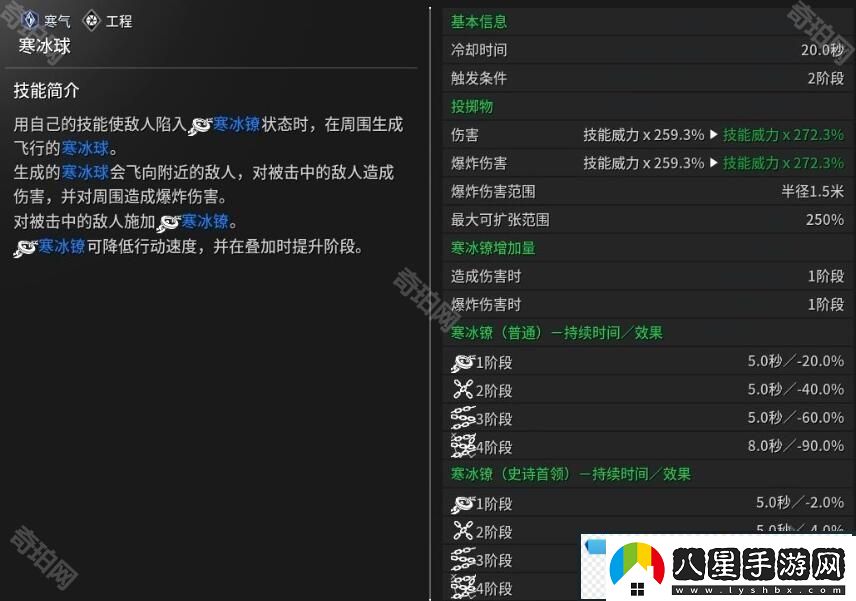
Task: Click the 伤害 row label
Action: coord(465,135)
